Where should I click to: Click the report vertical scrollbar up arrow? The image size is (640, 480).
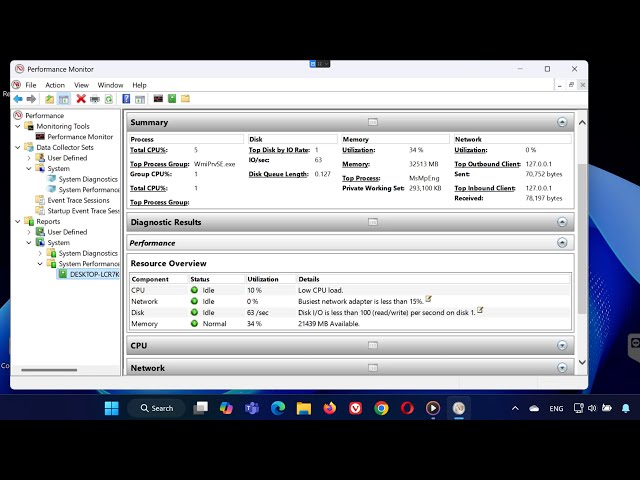(582, 122)
